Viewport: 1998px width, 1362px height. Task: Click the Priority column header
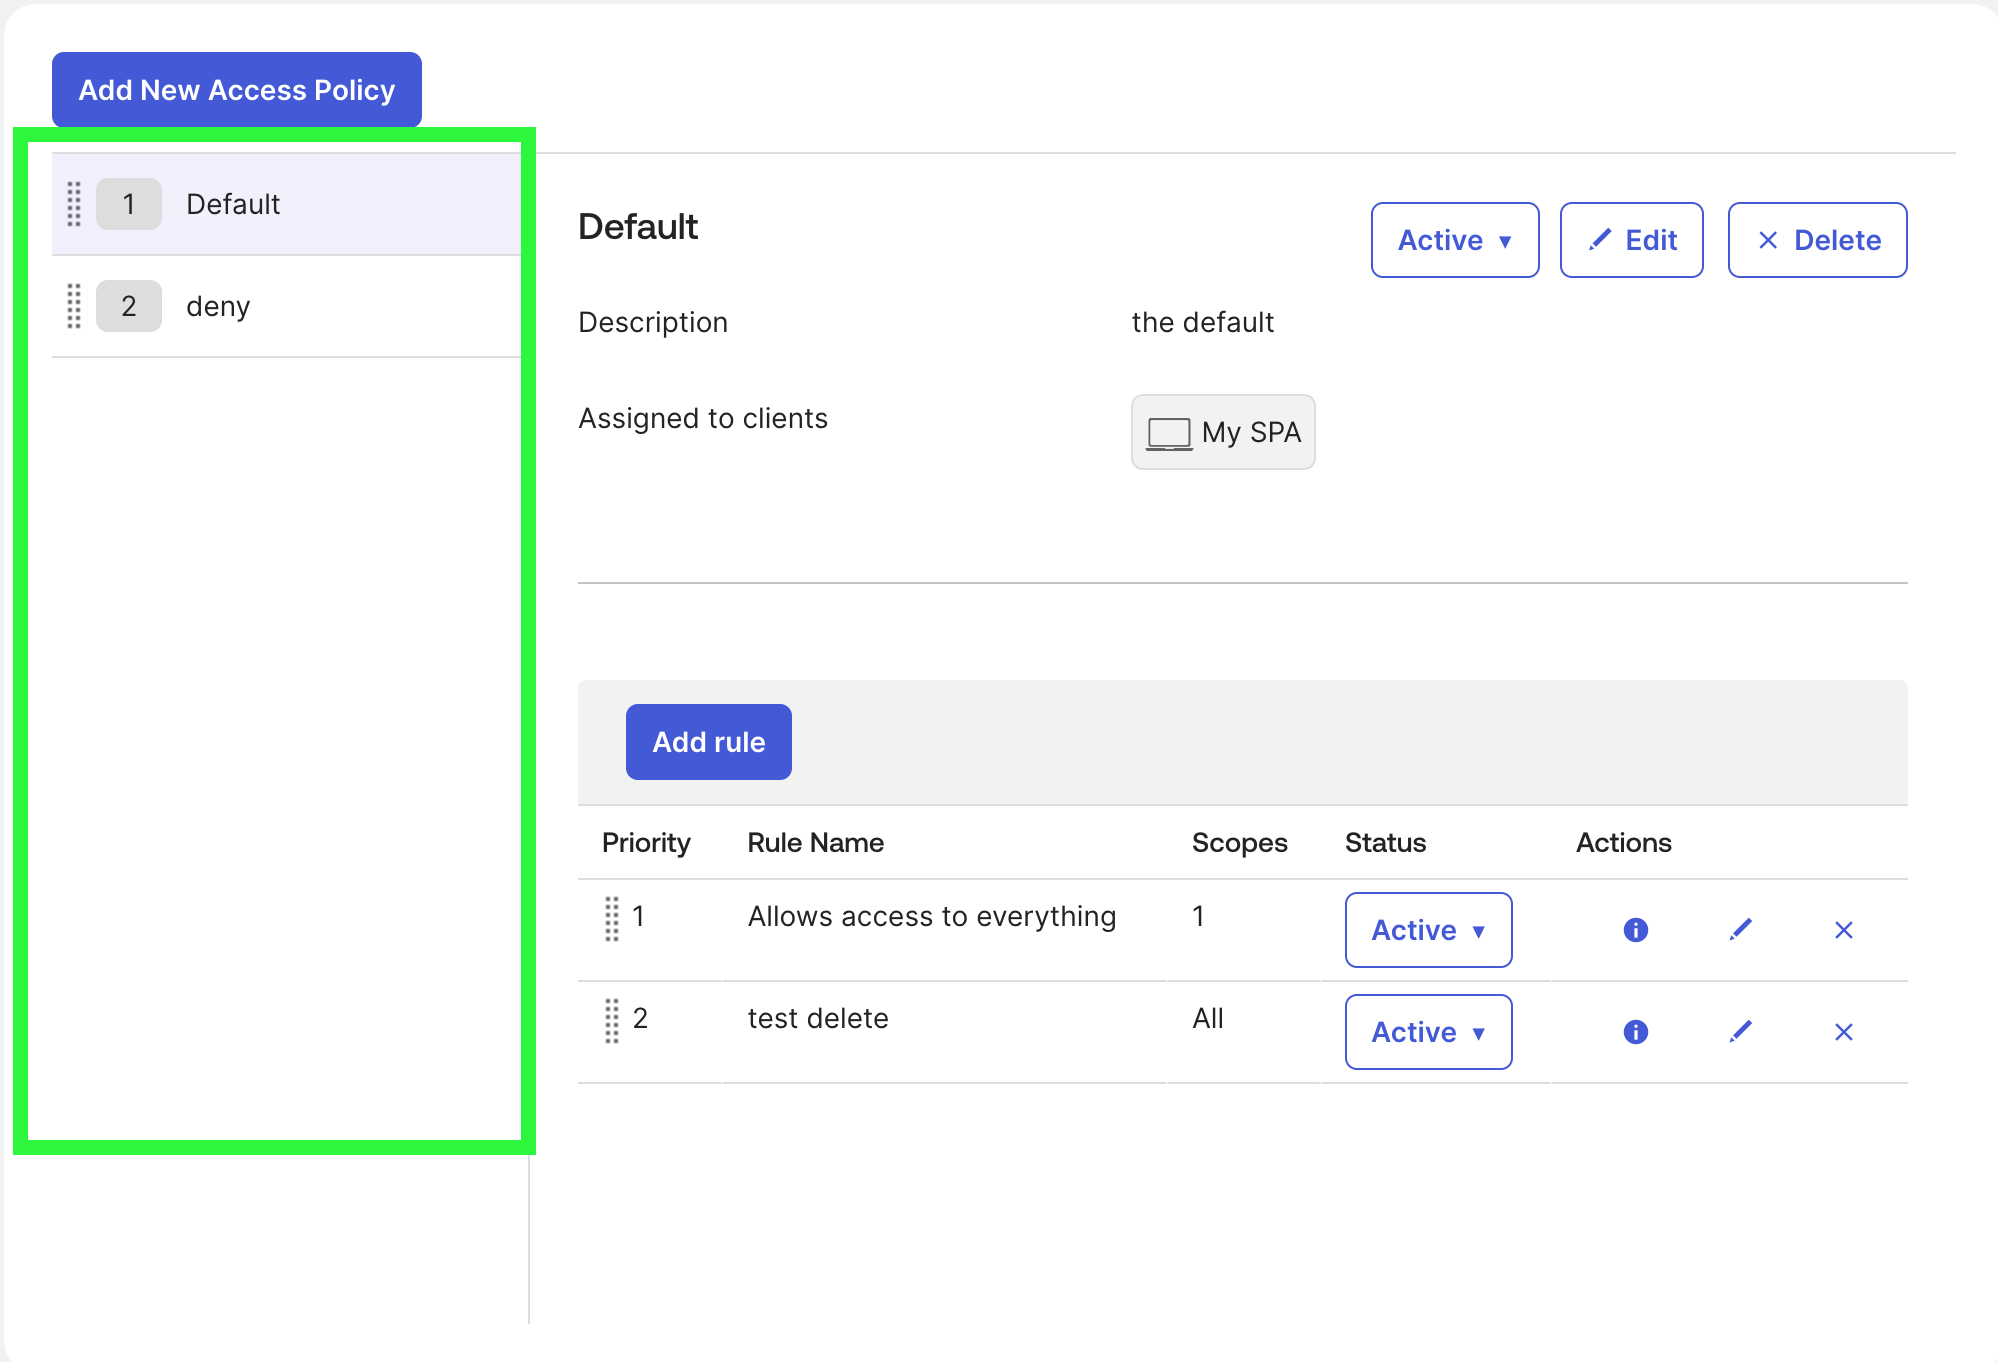[x=646, y=843]
